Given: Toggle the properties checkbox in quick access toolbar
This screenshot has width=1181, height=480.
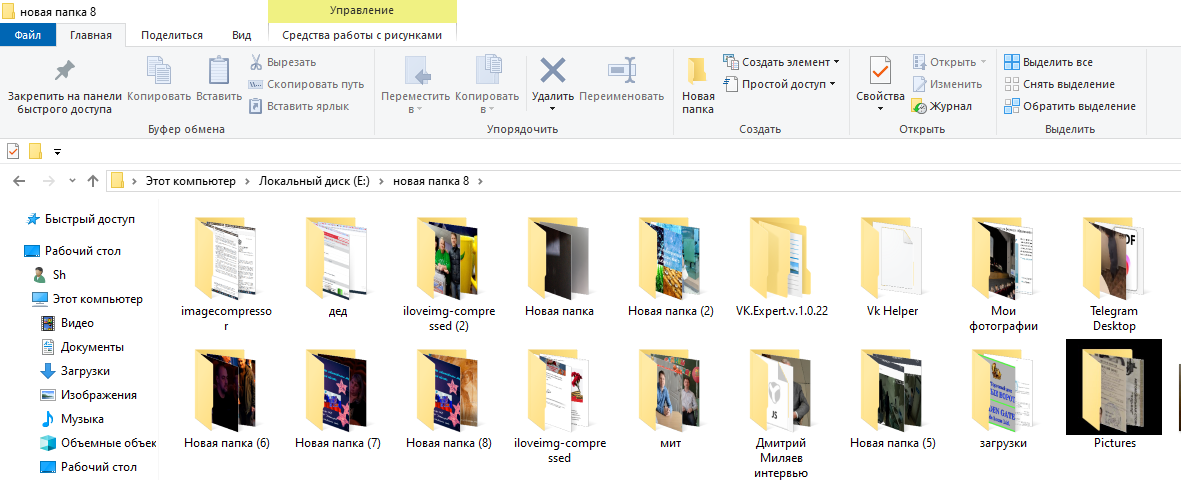Looking at the screenshot, I should pyautogui.click(x=13, y=152).
